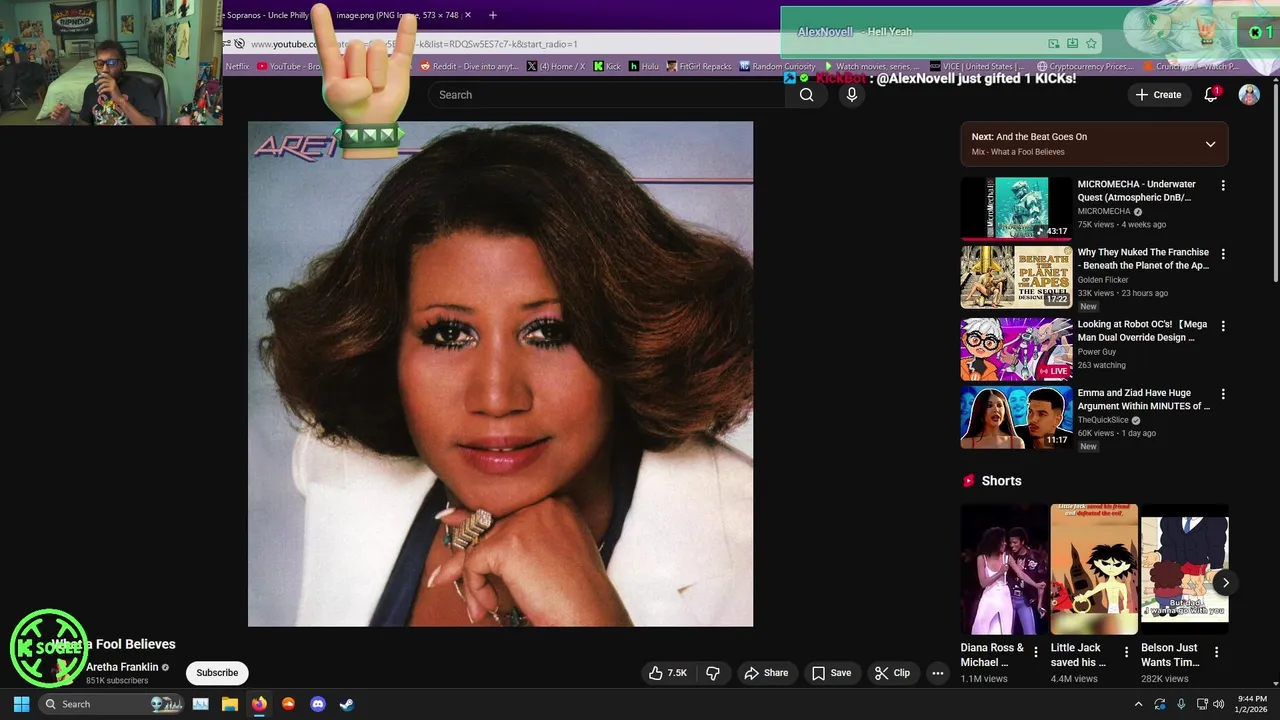This screenshot has height=720, width=1280.
Task: Click the Share button
Action: click(x=766, y=673)
